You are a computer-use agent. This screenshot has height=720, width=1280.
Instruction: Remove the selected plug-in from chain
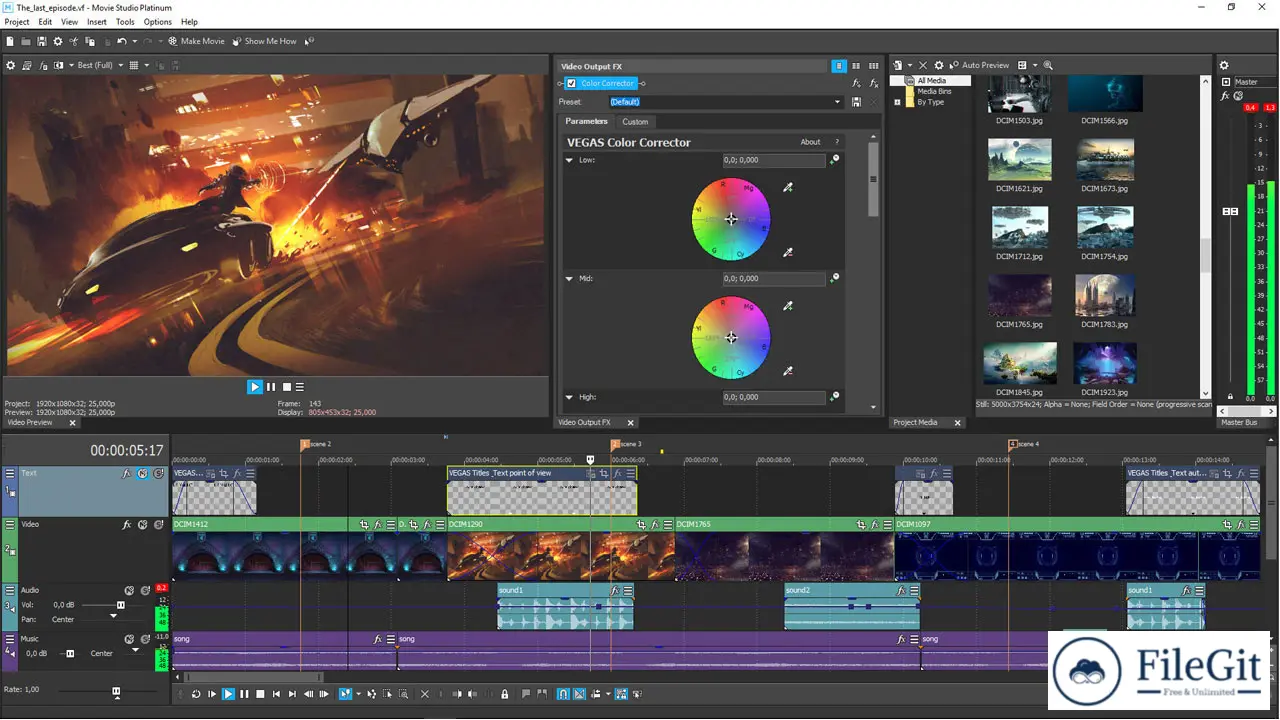[873, 84]
